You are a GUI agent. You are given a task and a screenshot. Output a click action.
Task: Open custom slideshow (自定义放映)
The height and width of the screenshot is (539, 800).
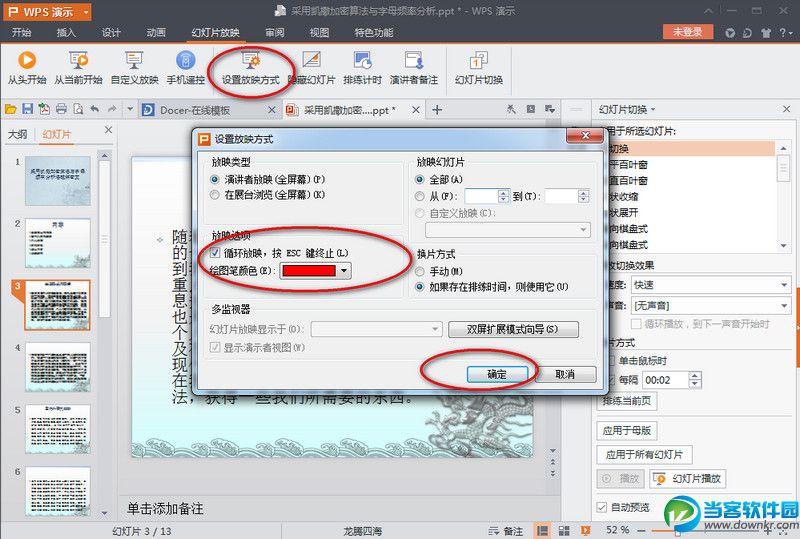click(x=134, y=67)
